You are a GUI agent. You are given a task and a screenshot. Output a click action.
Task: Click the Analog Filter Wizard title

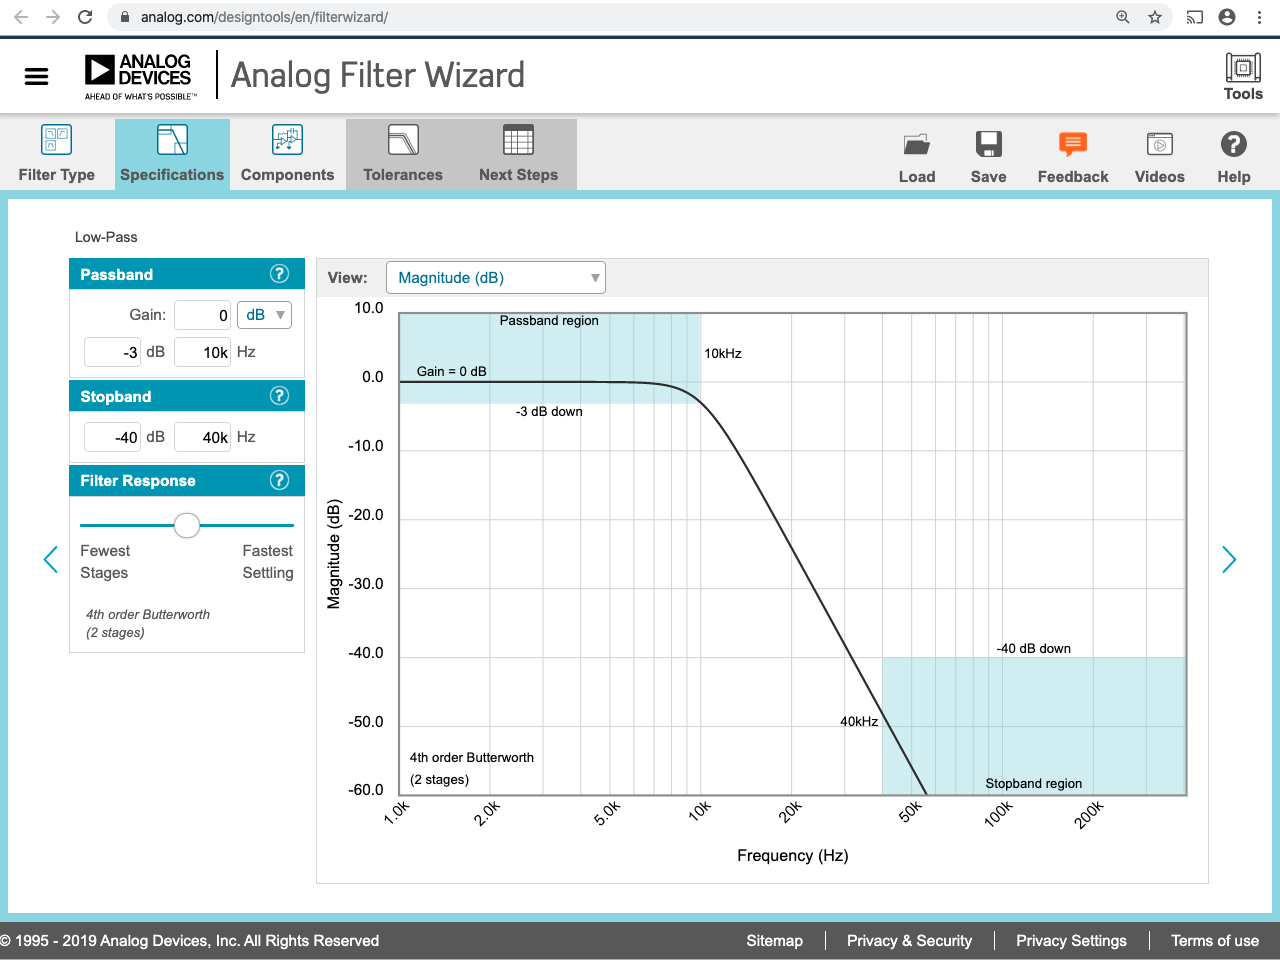pos(378,75)
